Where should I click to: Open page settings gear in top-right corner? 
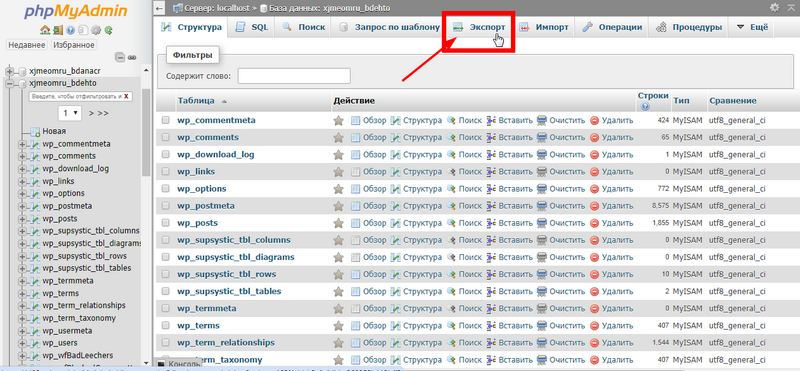pyautogui.click(x=774, y=7)
